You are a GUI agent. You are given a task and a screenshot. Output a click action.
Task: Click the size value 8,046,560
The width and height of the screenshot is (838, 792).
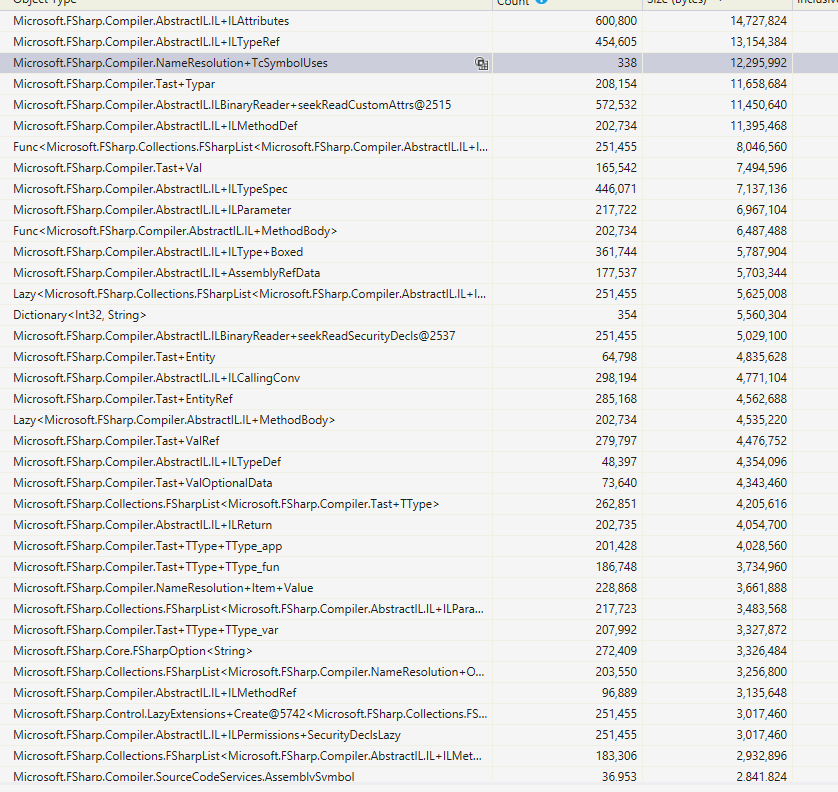pos(762,147)
